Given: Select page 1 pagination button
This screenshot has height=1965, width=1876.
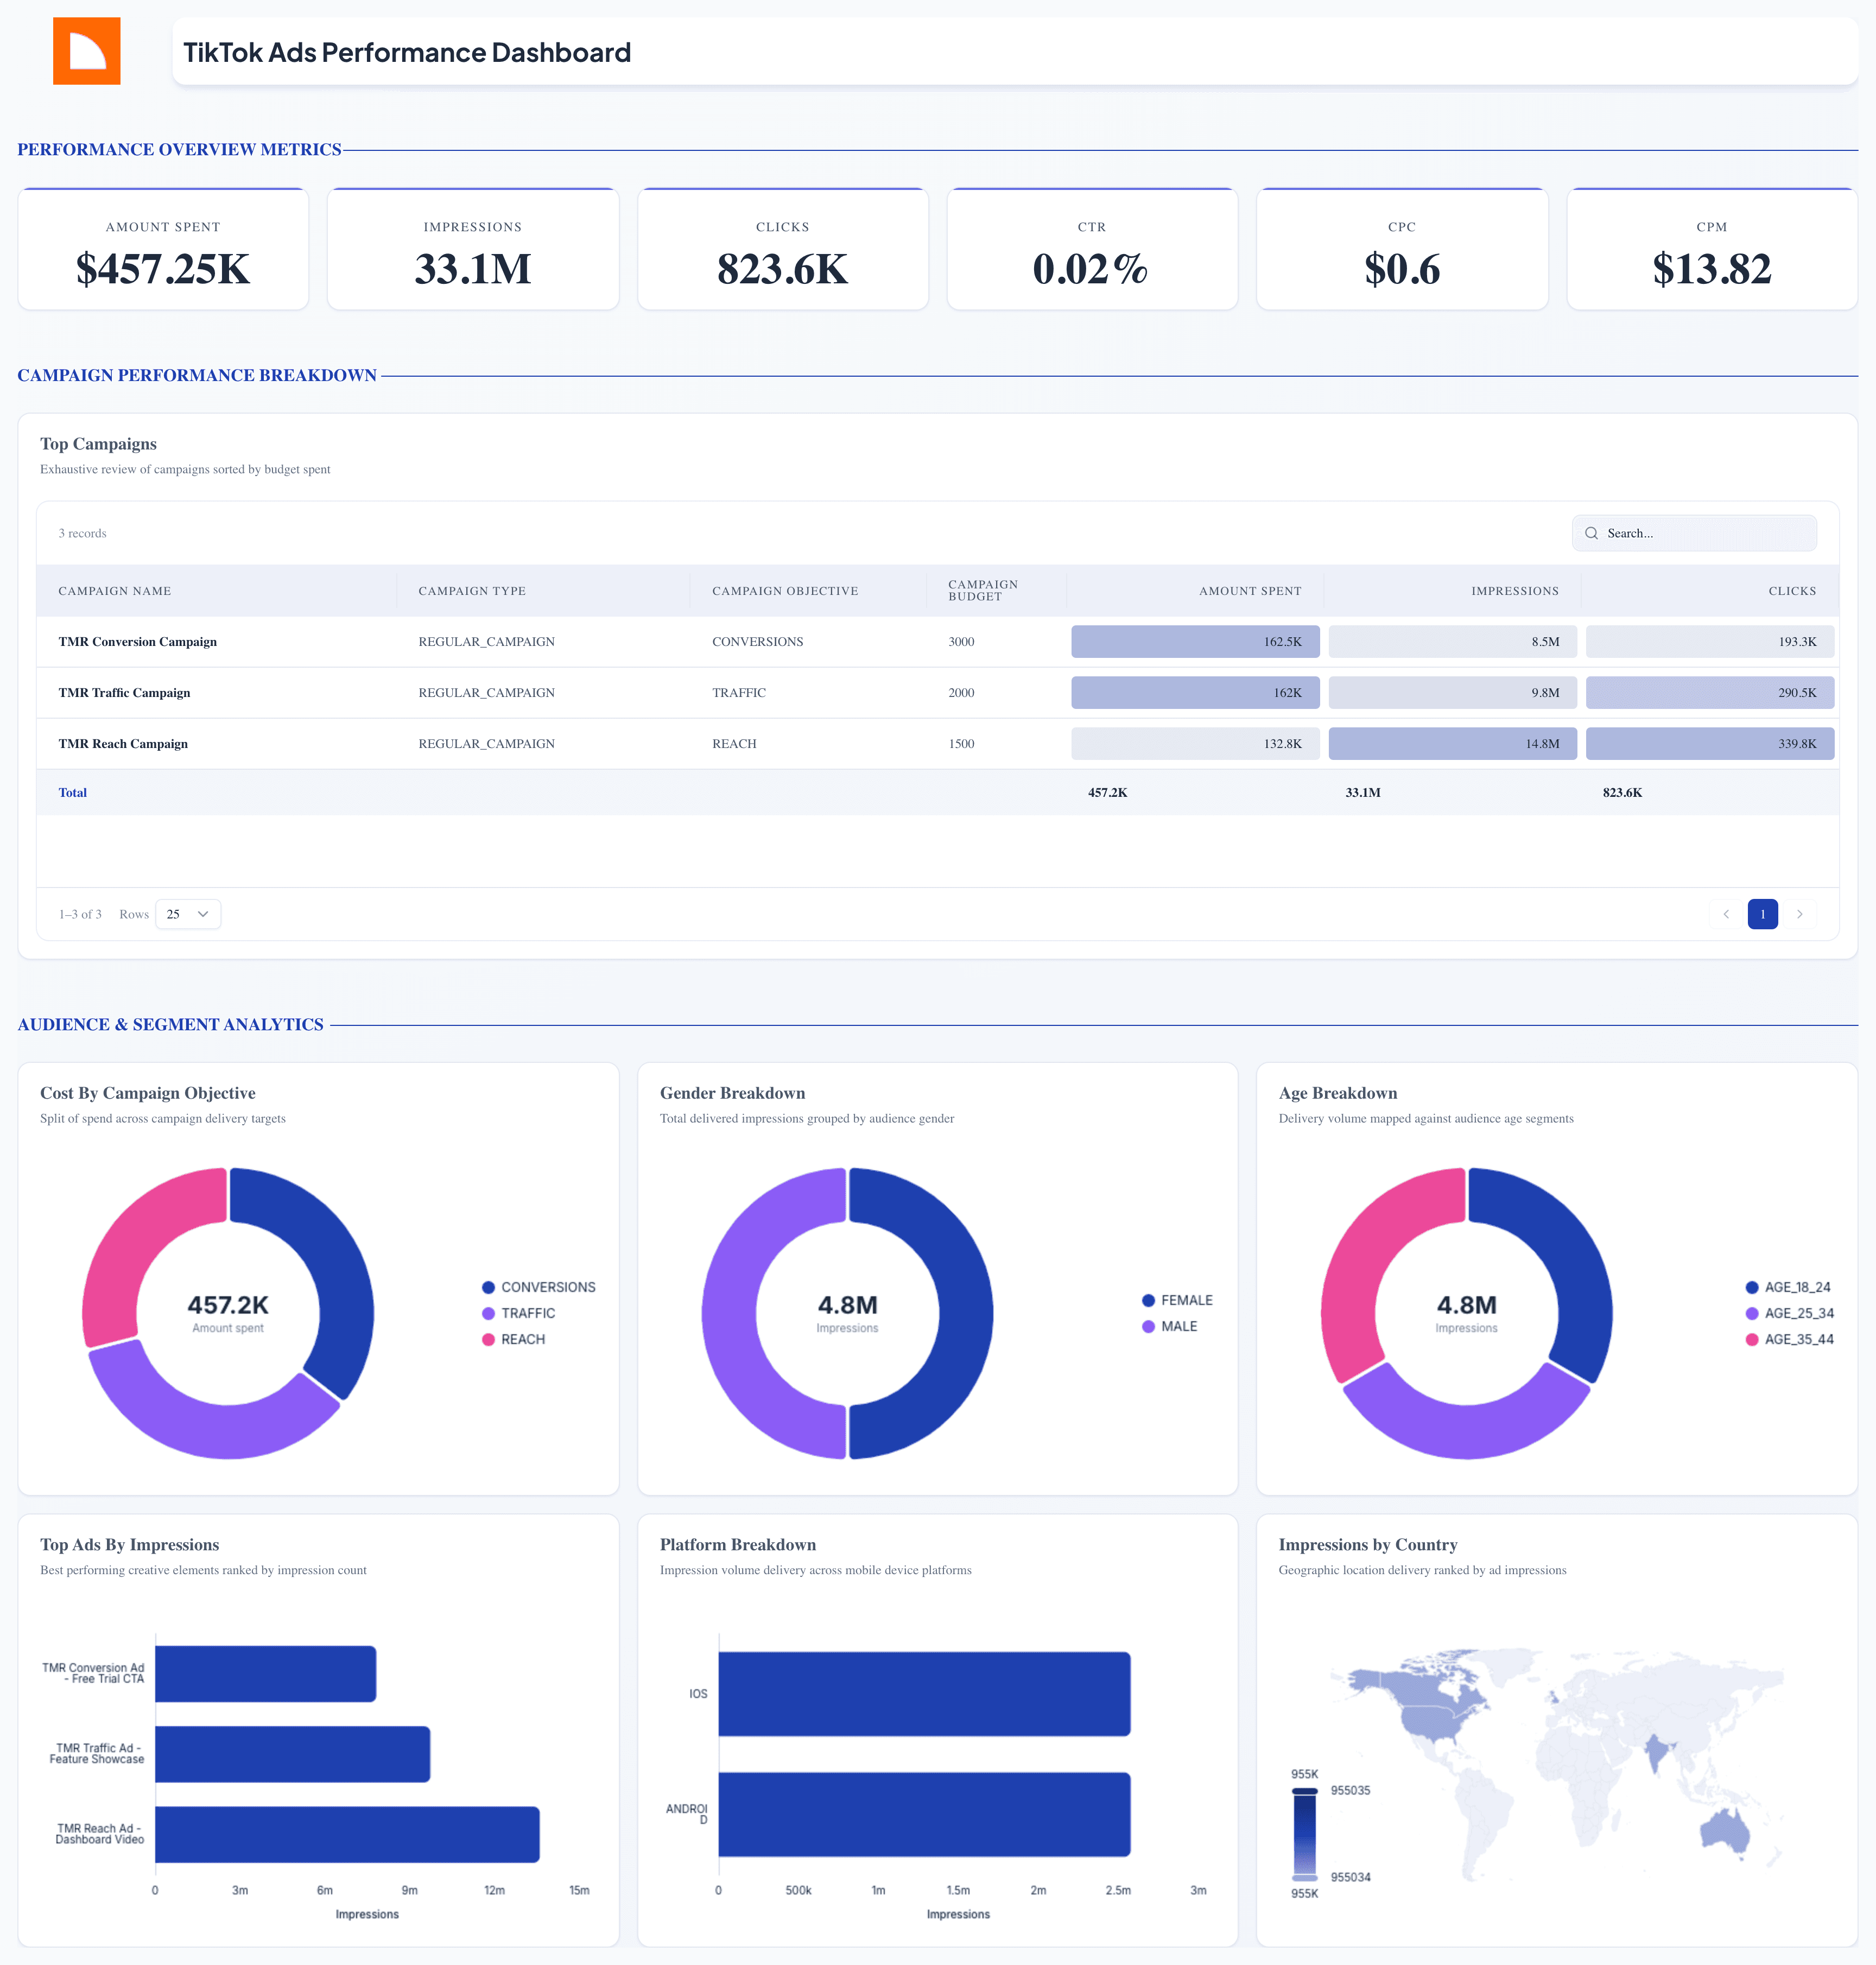Looking at the screenshot, I should click(x=1762, y=914).
